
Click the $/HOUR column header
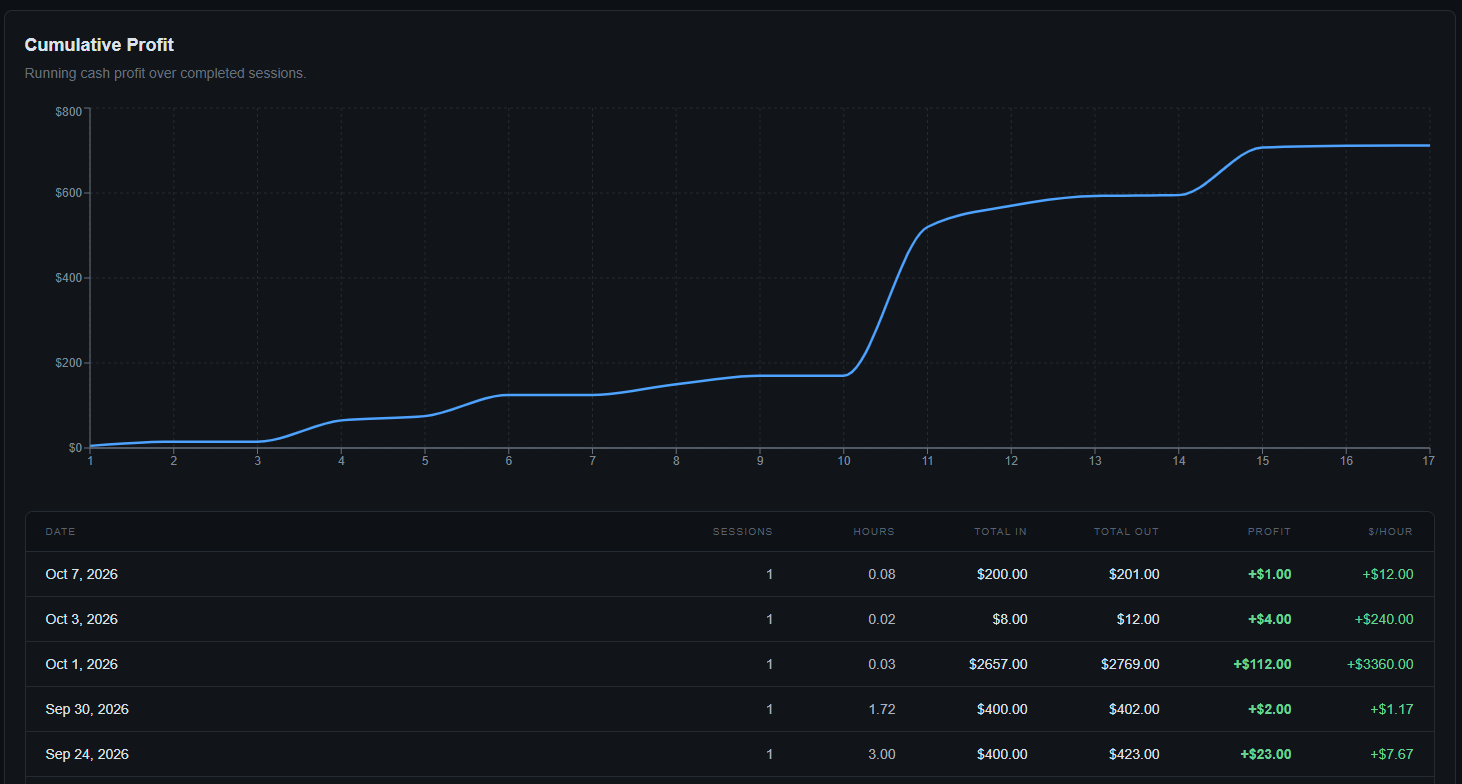coord(1391,532)
